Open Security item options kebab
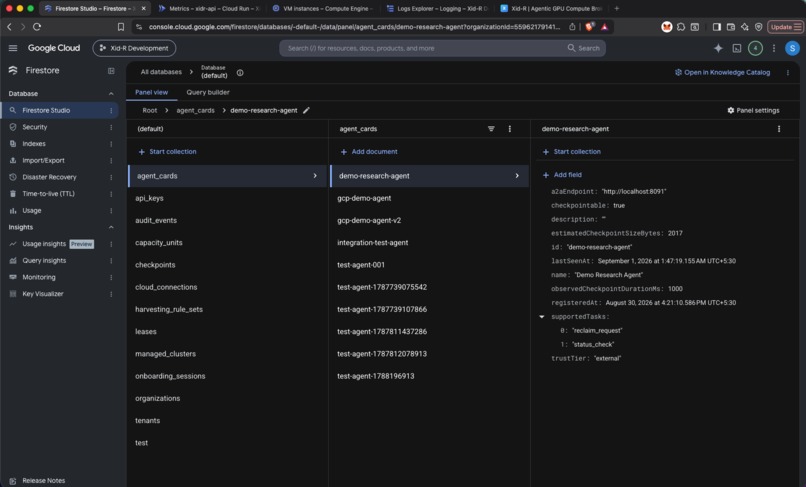 click(x=111, y=127)
